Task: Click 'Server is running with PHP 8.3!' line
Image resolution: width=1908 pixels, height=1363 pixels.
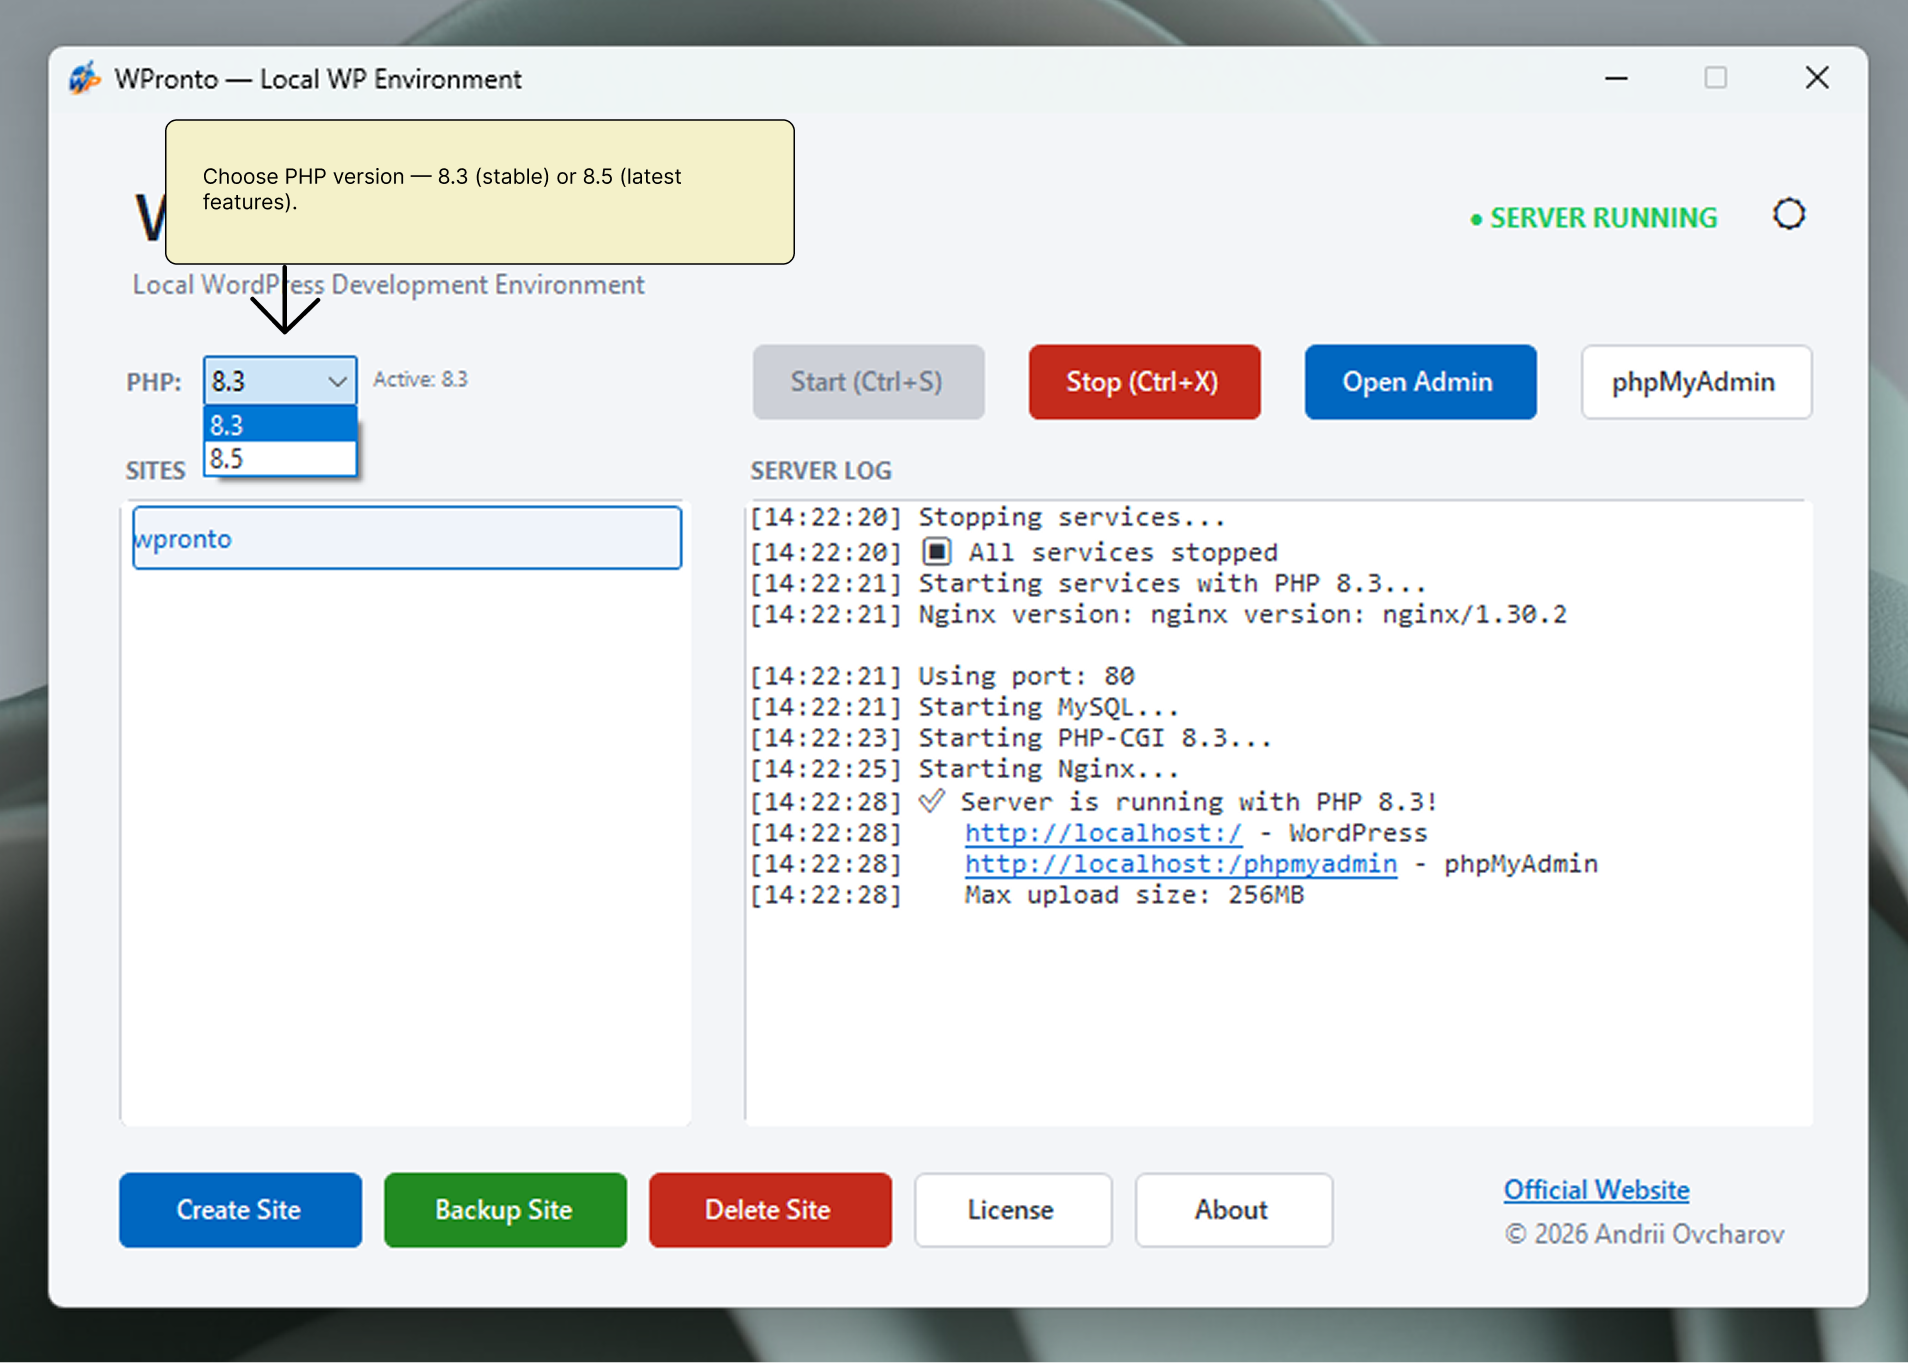Action: [x=1094, y=802]
